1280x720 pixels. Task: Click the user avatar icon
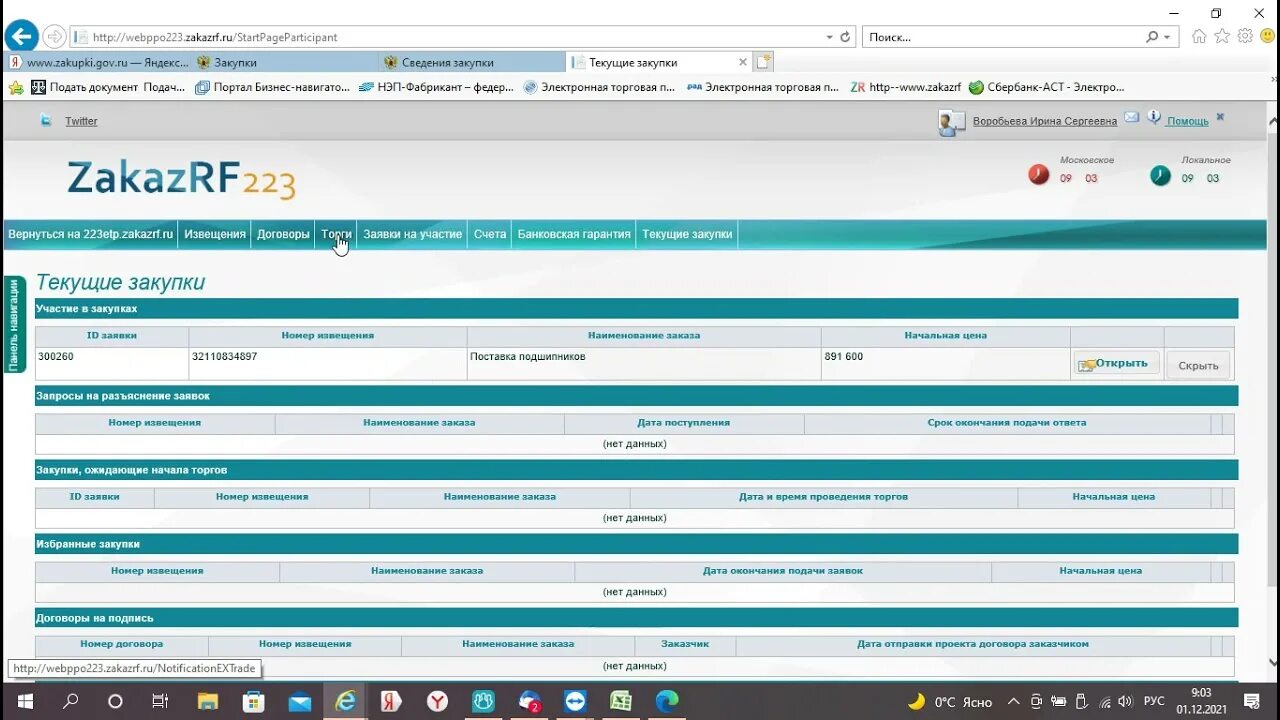pos(951,123)
